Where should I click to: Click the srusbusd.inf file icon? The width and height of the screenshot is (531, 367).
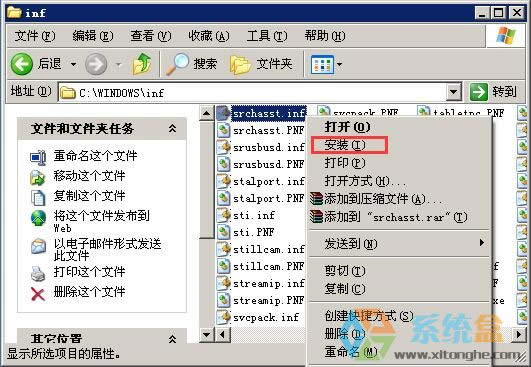(224, 147)
